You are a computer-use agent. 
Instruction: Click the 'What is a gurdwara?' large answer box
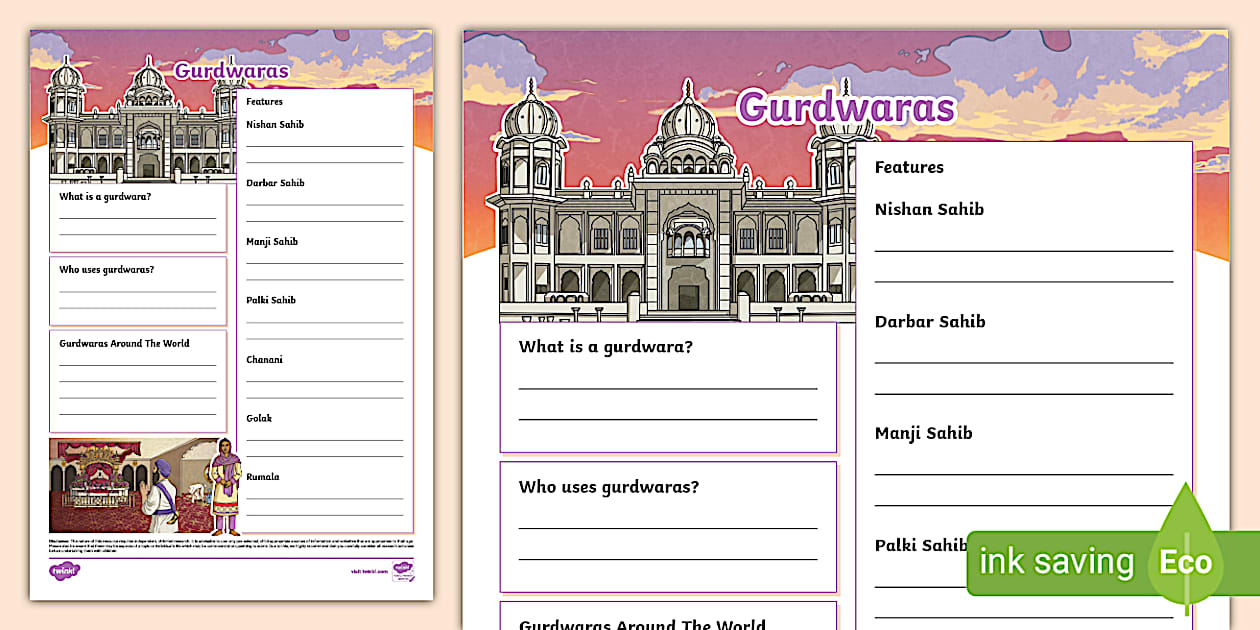pyautogui.click(x=668, y=388)
